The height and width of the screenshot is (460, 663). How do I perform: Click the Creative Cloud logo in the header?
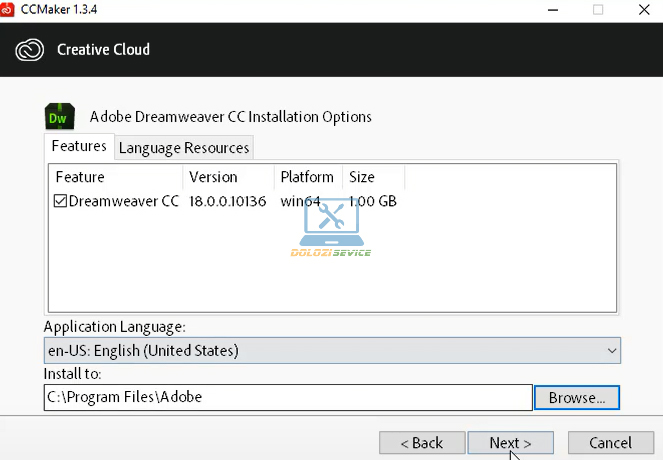click(x=30, y=49)
